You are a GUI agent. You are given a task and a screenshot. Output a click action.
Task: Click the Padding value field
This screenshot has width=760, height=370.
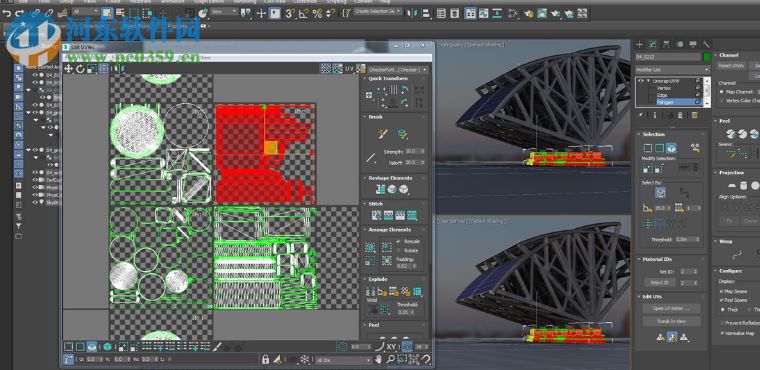tap(402, 266)
